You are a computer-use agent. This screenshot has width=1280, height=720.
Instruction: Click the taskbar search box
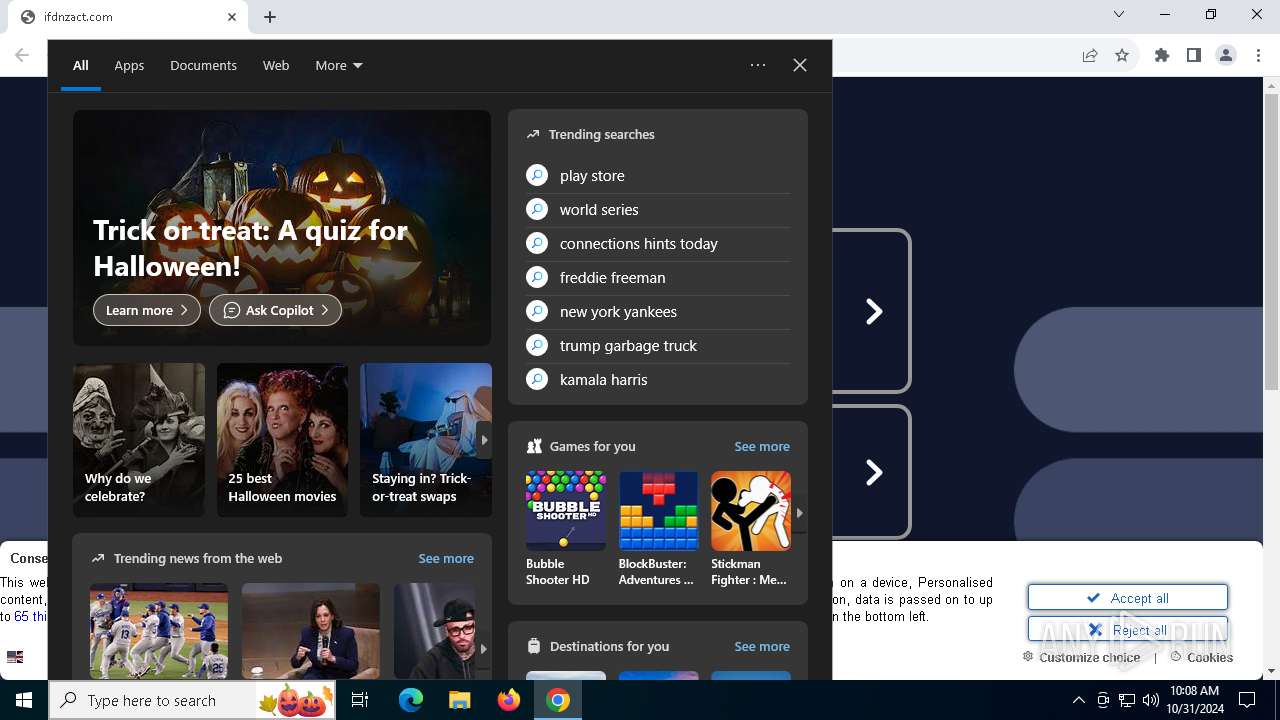pos(192,700)
